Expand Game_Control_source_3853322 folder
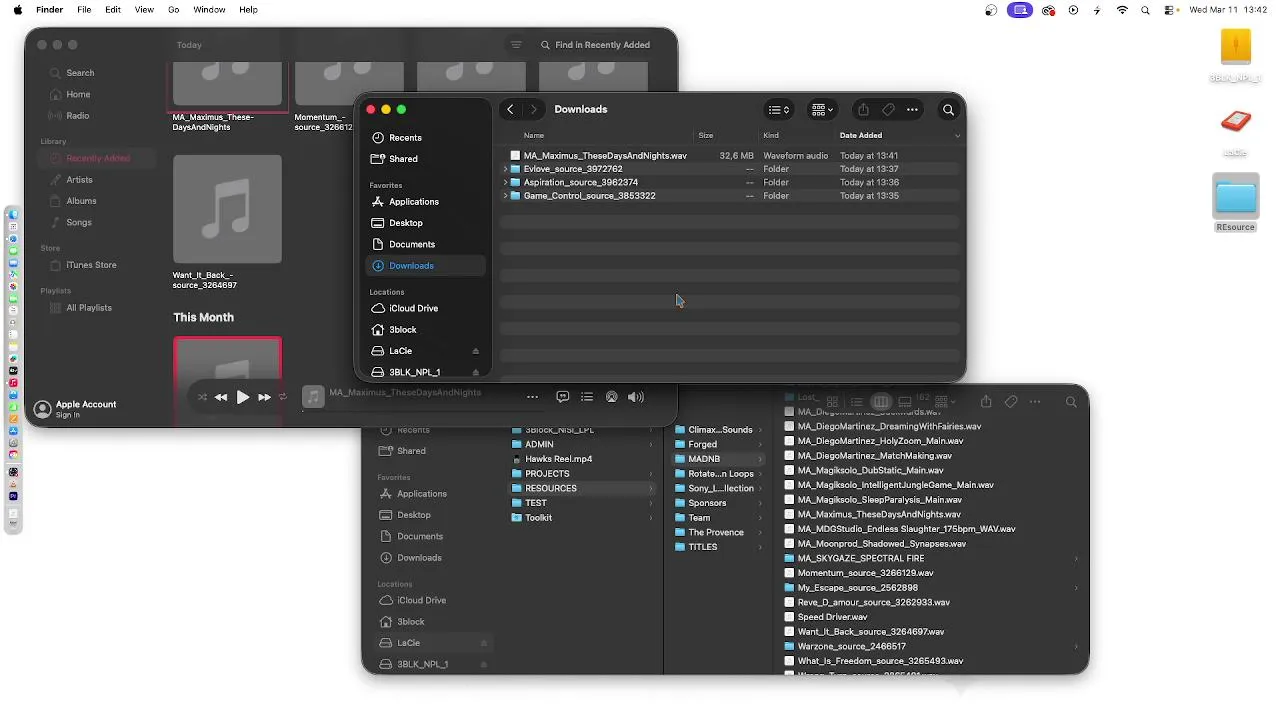 tap(505, 196)
